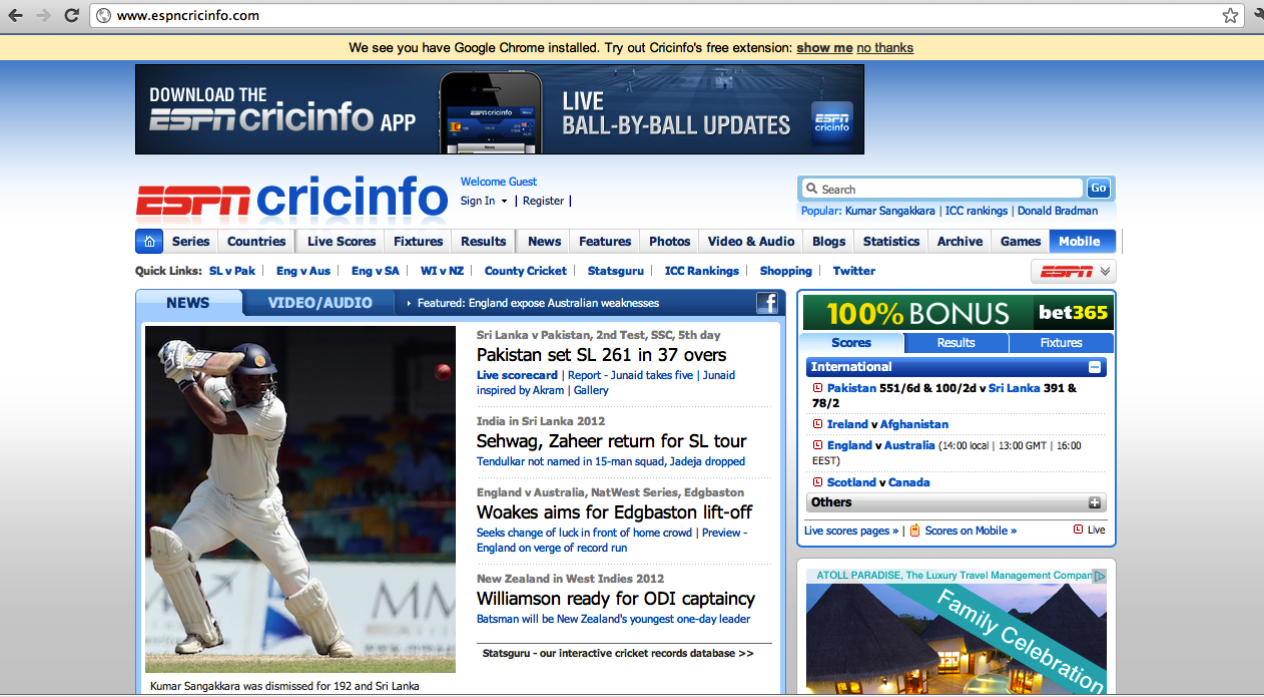1264x697 pixels.
Task: Click the AdChoices icon on the Atoll Paradise ad
Action: [1099, 576]
